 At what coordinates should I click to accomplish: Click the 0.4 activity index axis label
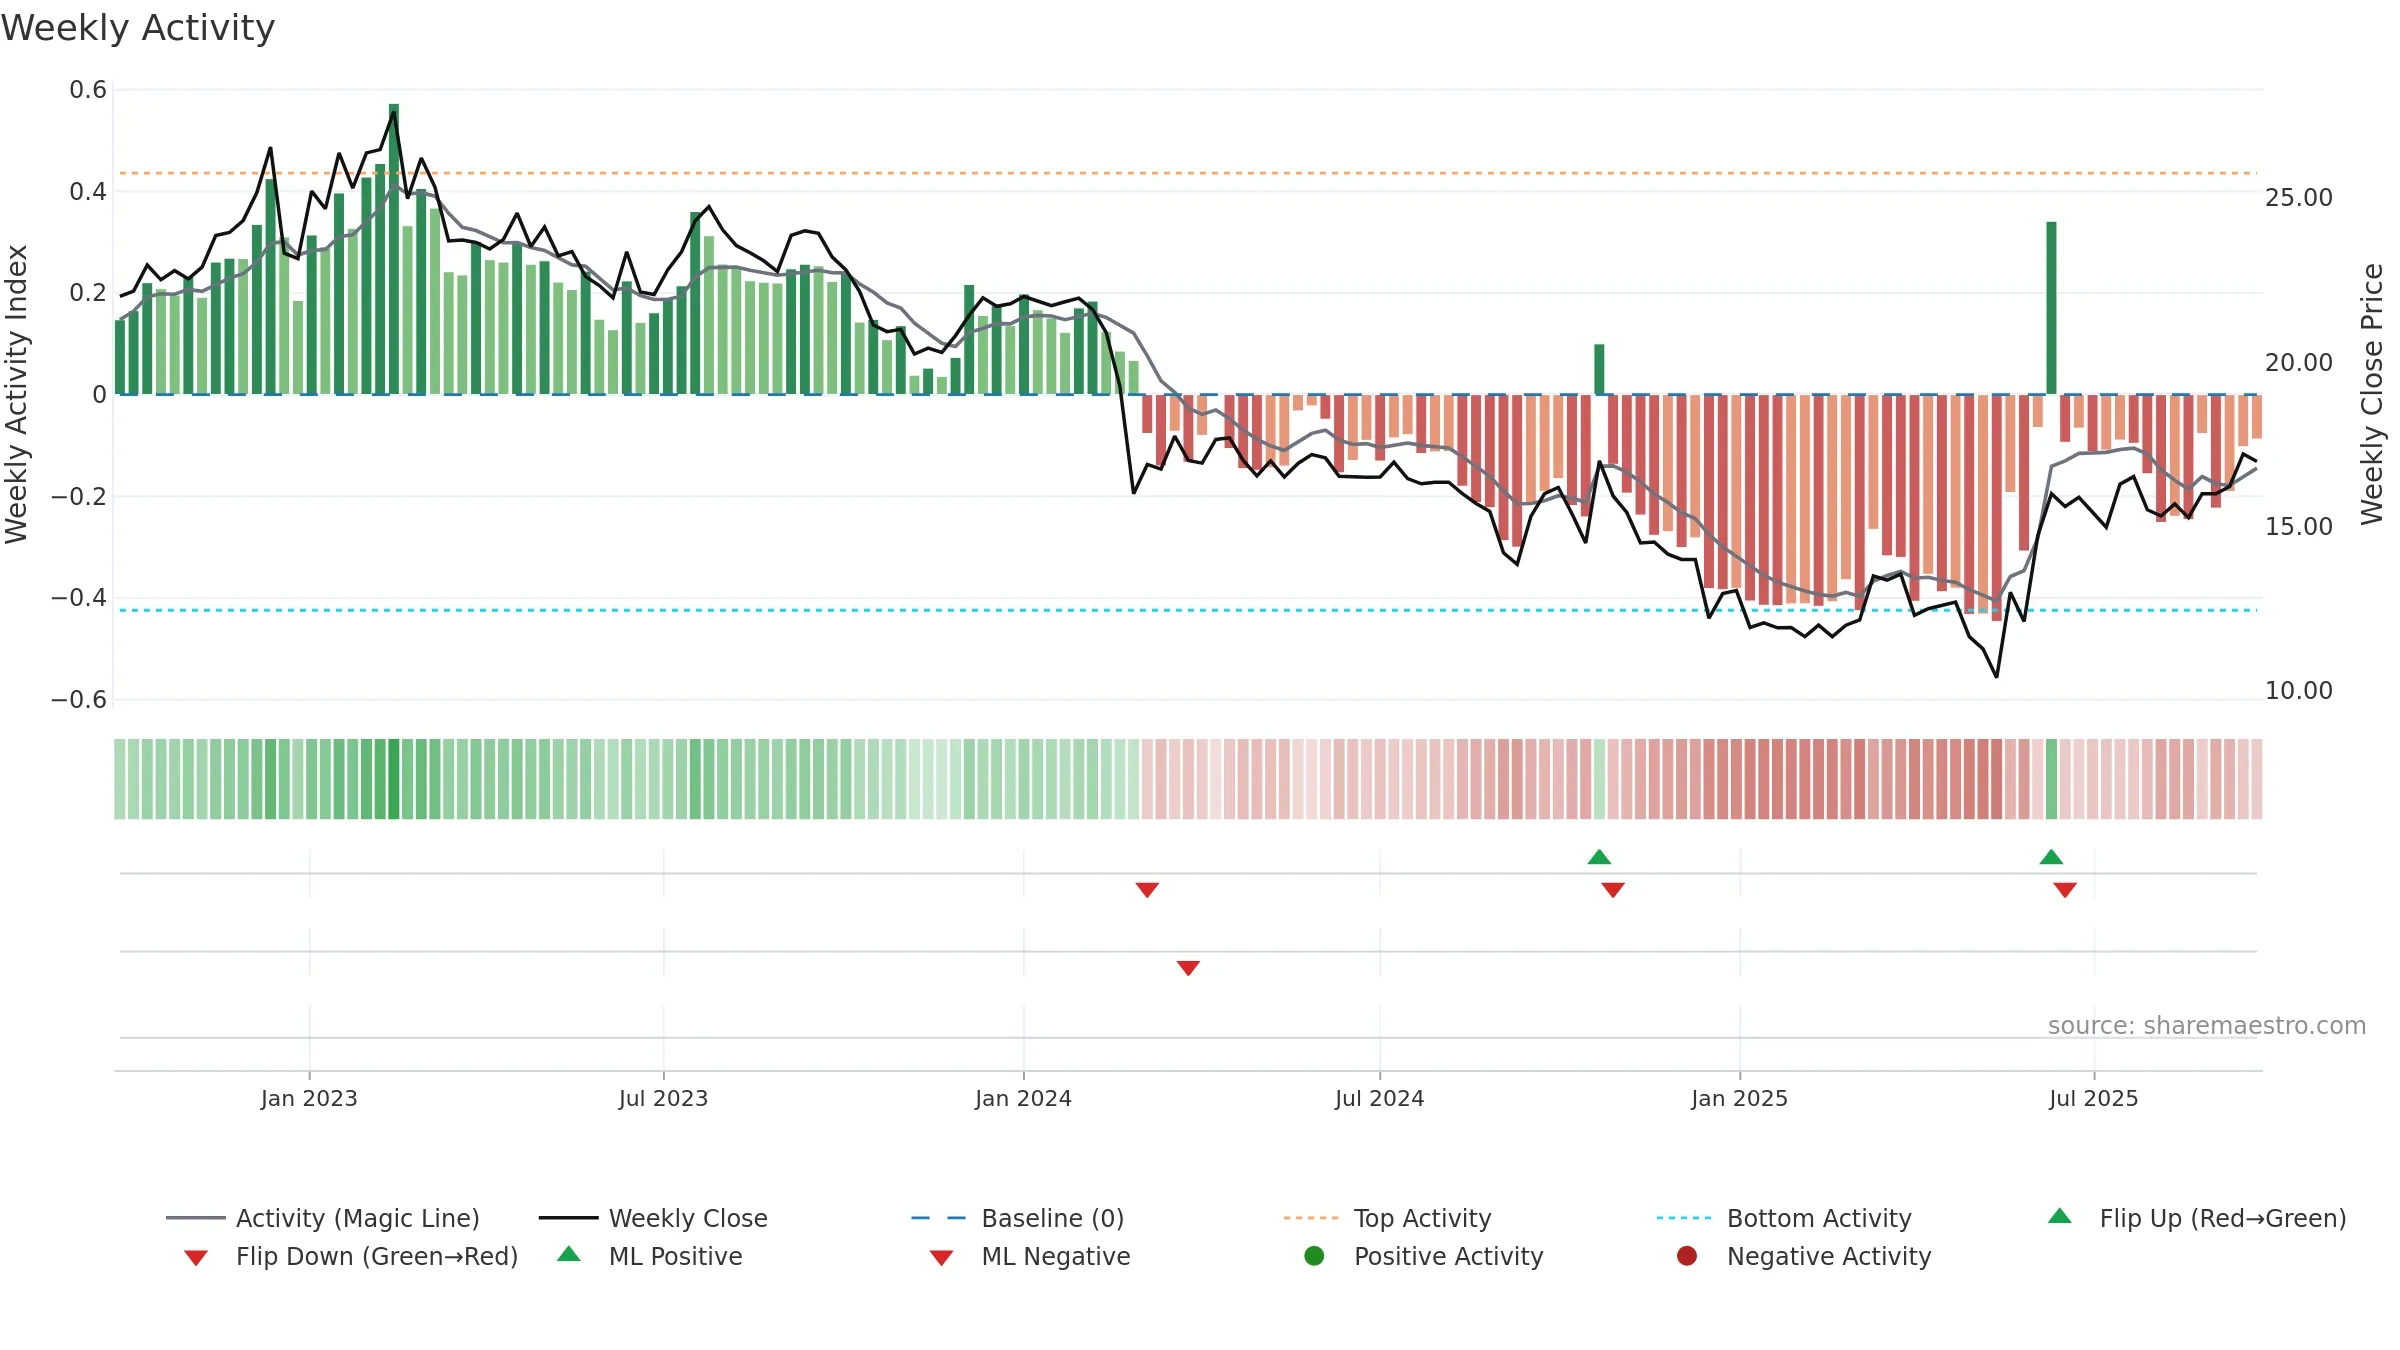88,191
